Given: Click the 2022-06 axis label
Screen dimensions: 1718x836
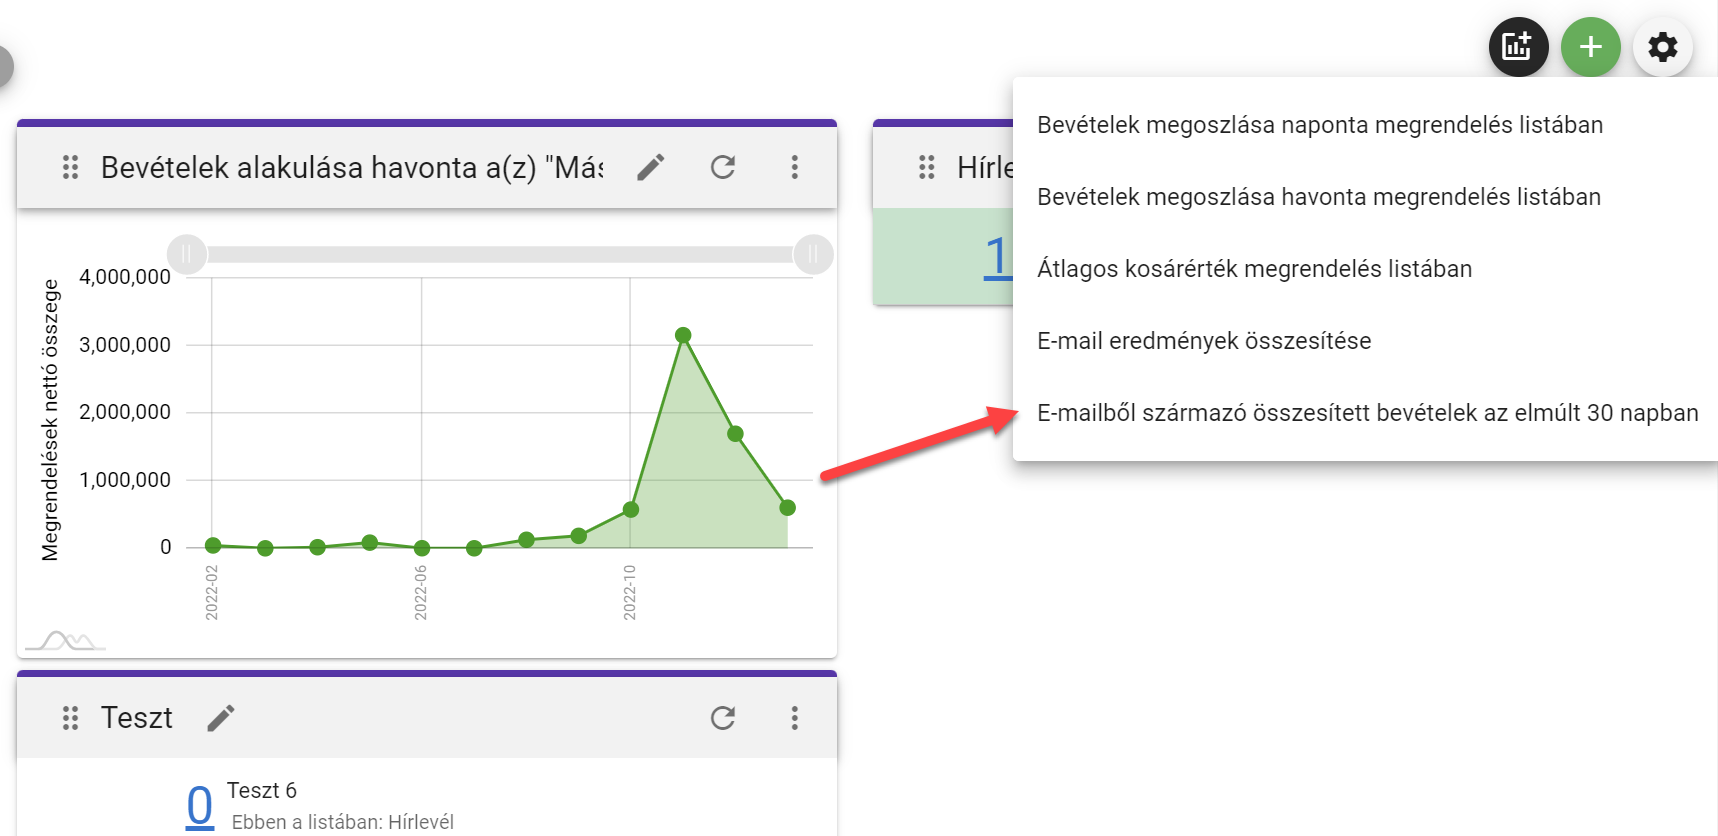Looking at the screenshot, I should tap(421, 592).
